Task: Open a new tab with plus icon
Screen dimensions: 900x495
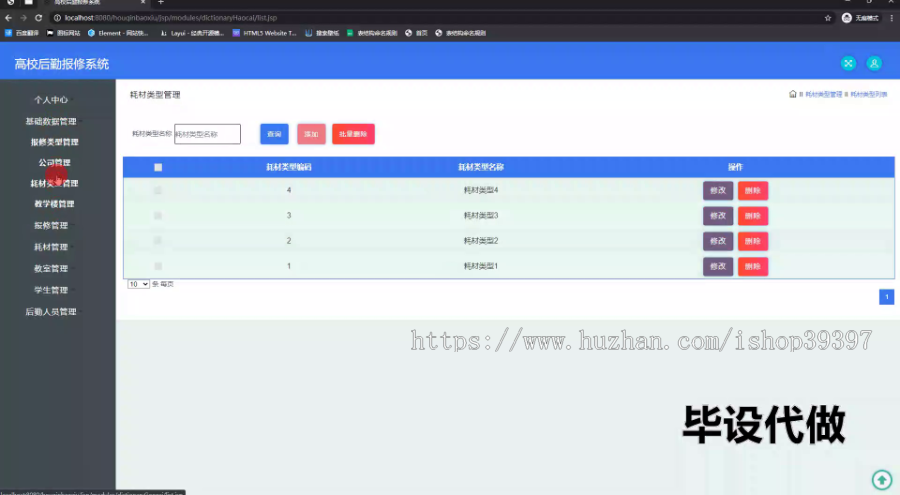Action: (x=161, y=3)
